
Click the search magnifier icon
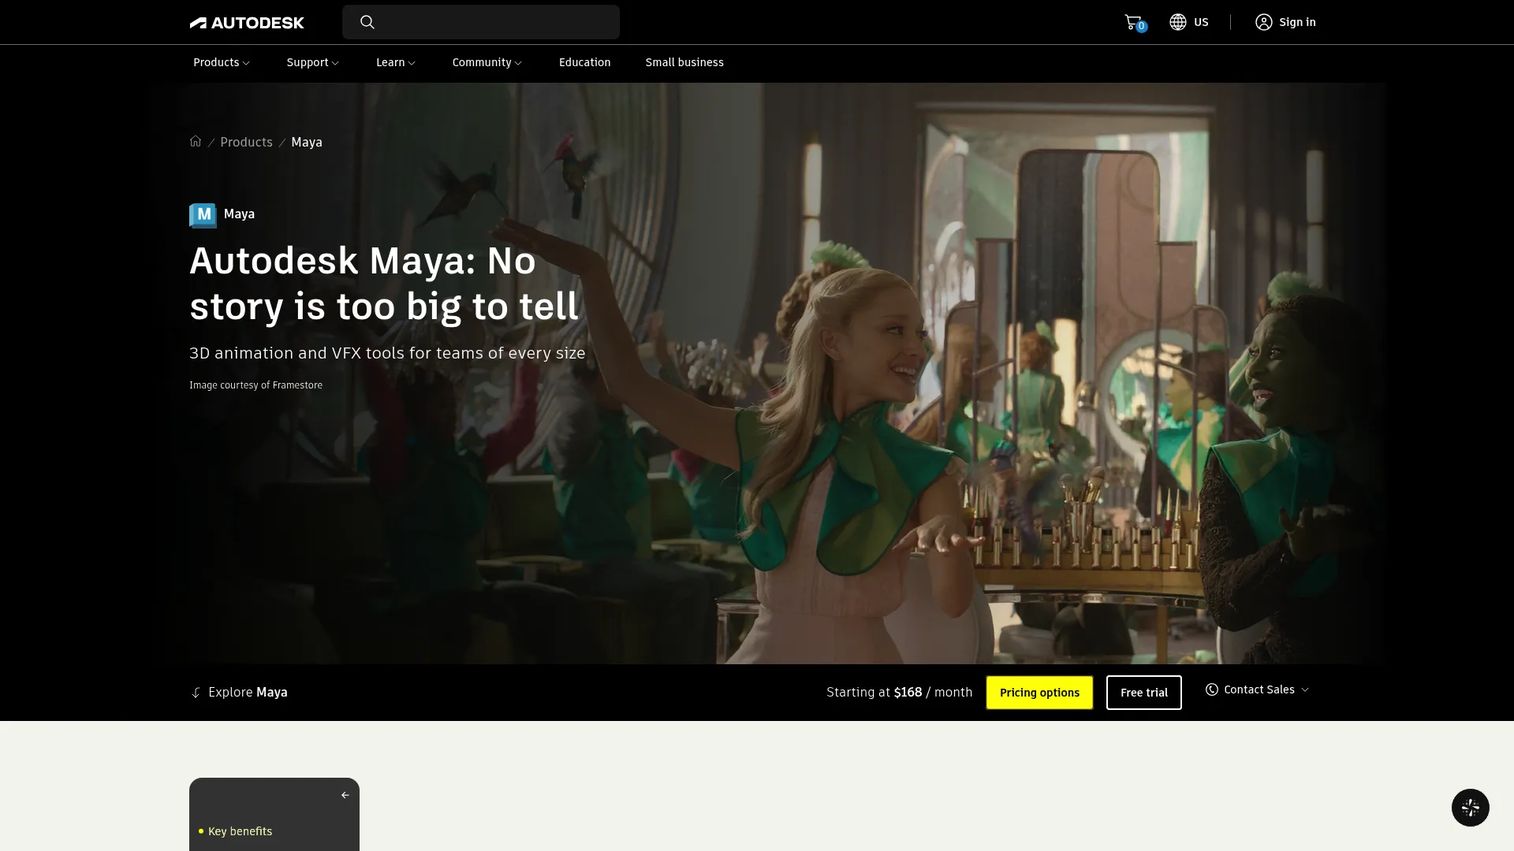[367, 22]
